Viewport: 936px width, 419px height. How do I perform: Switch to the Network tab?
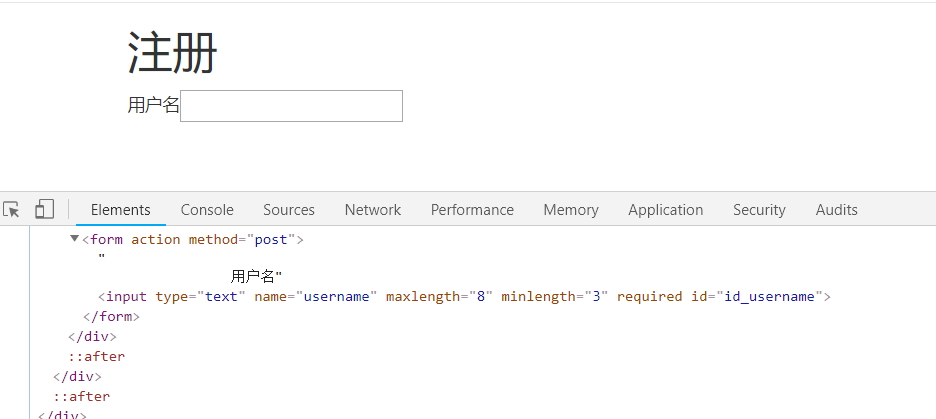tap(373, 210)
